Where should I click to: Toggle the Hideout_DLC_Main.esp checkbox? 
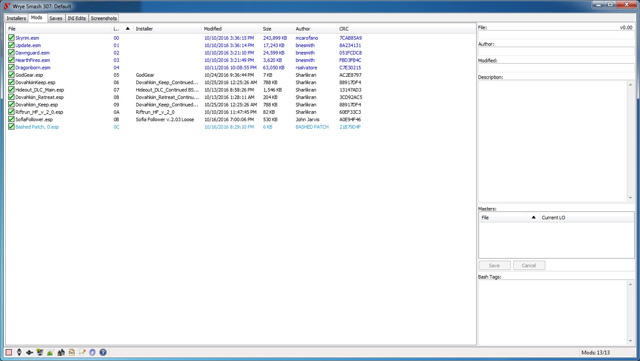11,89
